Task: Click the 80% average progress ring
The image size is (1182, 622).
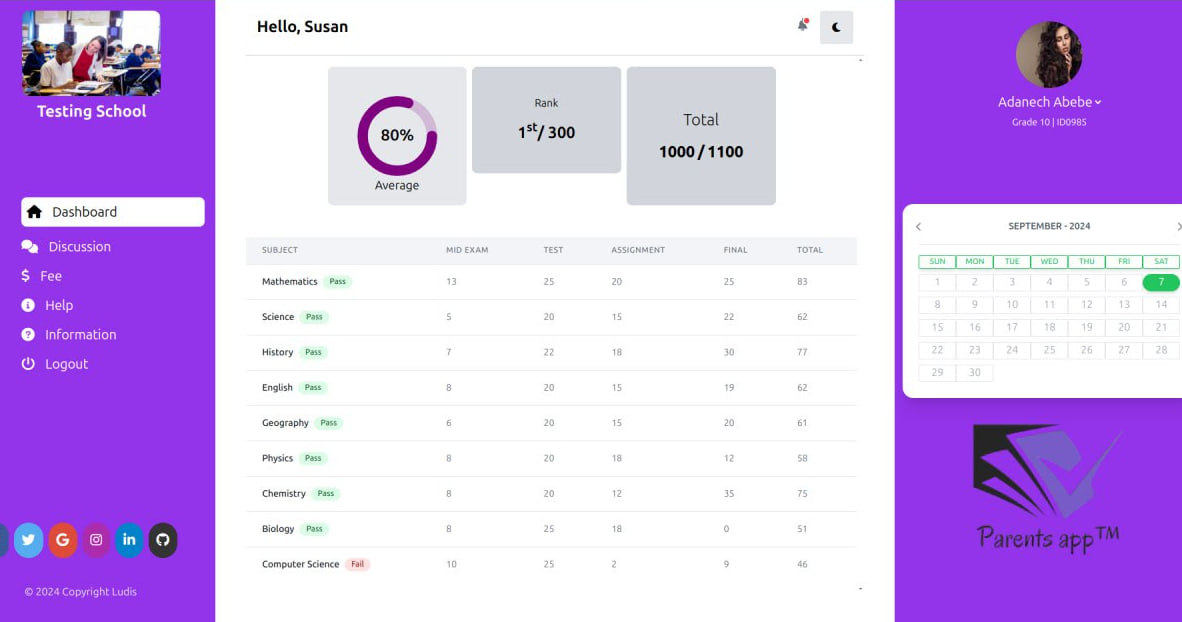Action: (x=397, y=136)
